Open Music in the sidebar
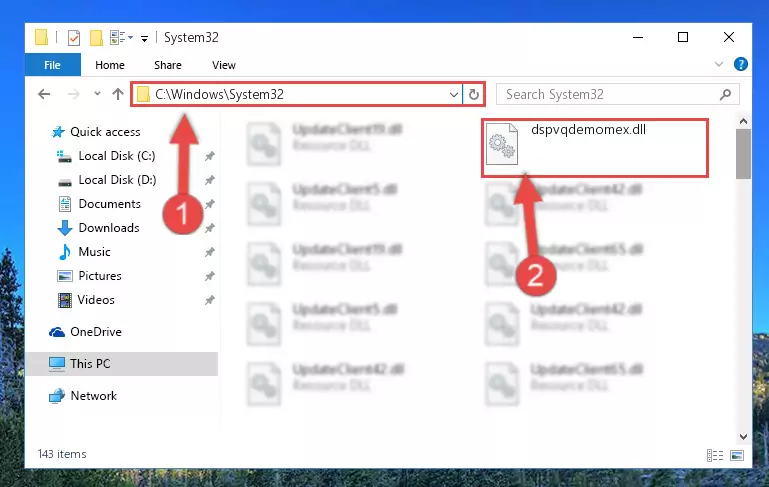Image resolution: width=769 pixels, height=487 pixels. pos(84,252)
